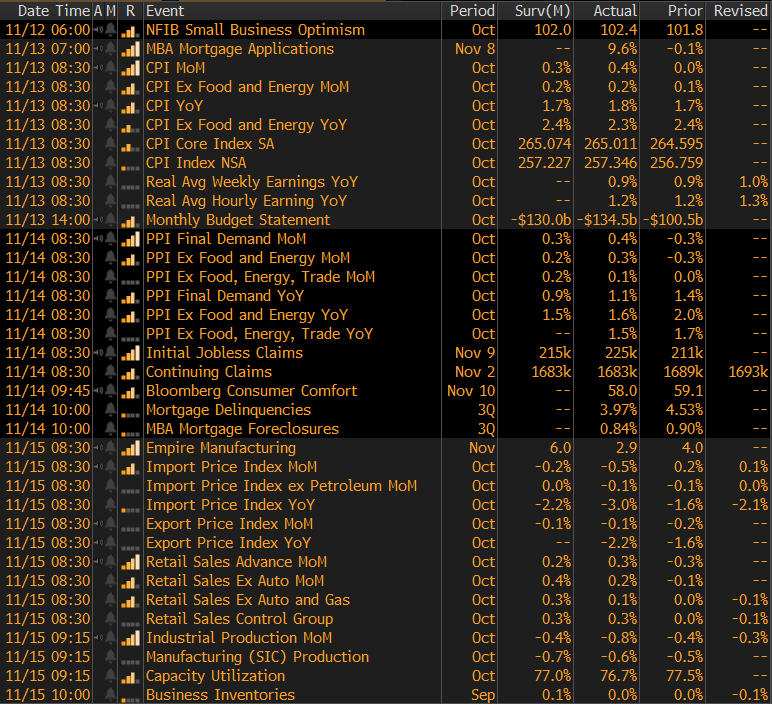This screenshot has height=704, width=772.
Task: Select the Surv(M) column header
Action: point(542,10)
